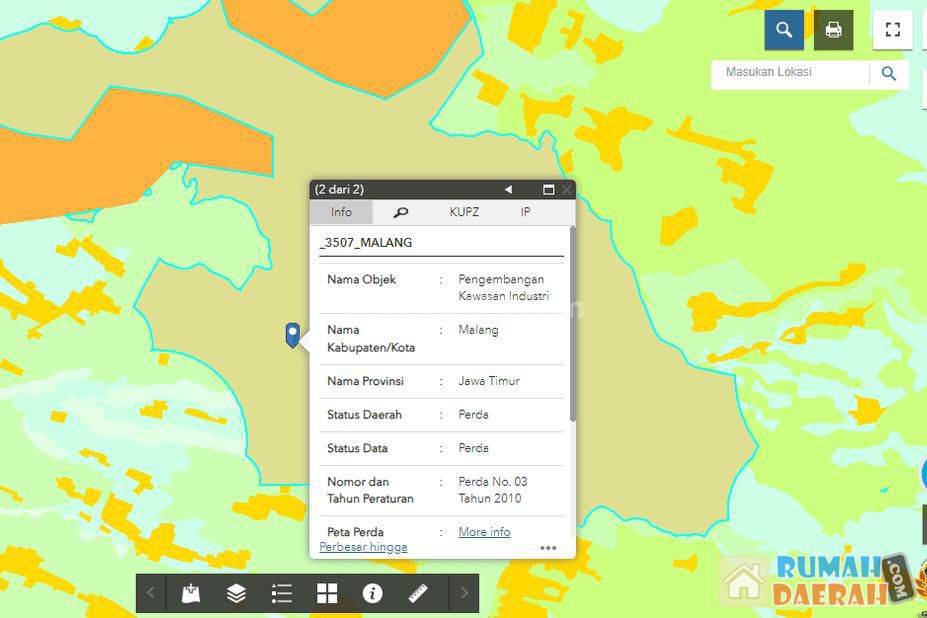
Task: Switch to the KUPZ tab
Action: click(464, 212)
